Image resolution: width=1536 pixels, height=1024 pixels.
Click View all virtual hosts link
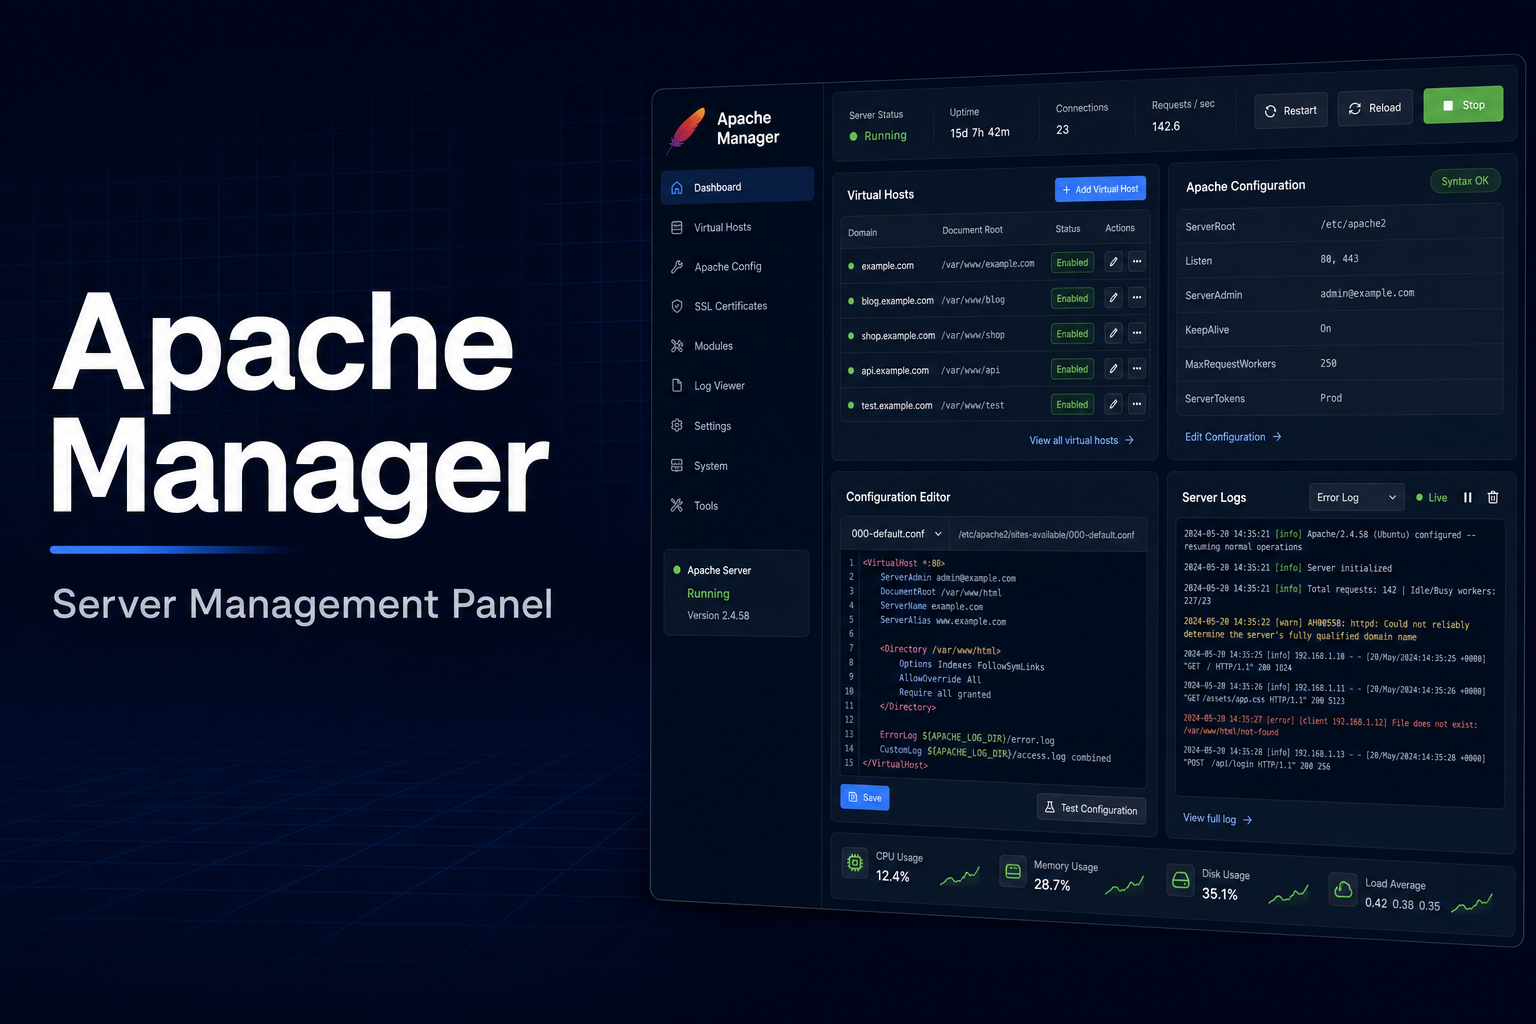tap(1081, 440)
